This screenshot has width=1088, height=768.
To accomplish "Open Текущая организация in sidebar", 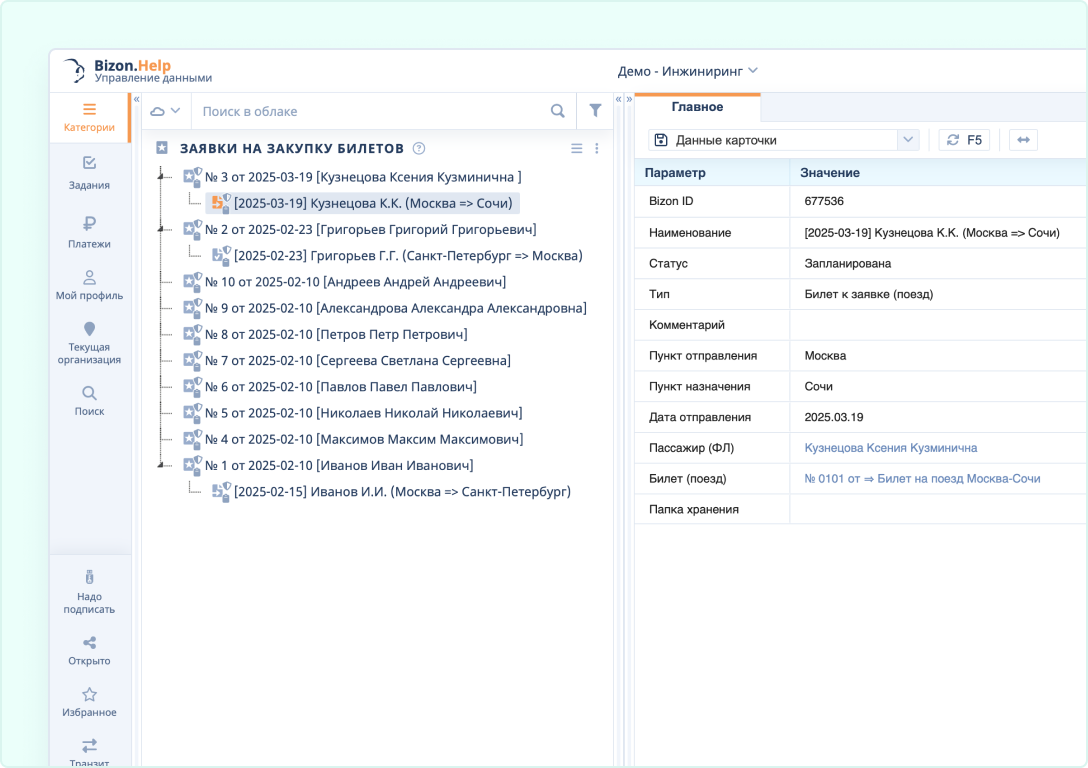I will [89, 342].
